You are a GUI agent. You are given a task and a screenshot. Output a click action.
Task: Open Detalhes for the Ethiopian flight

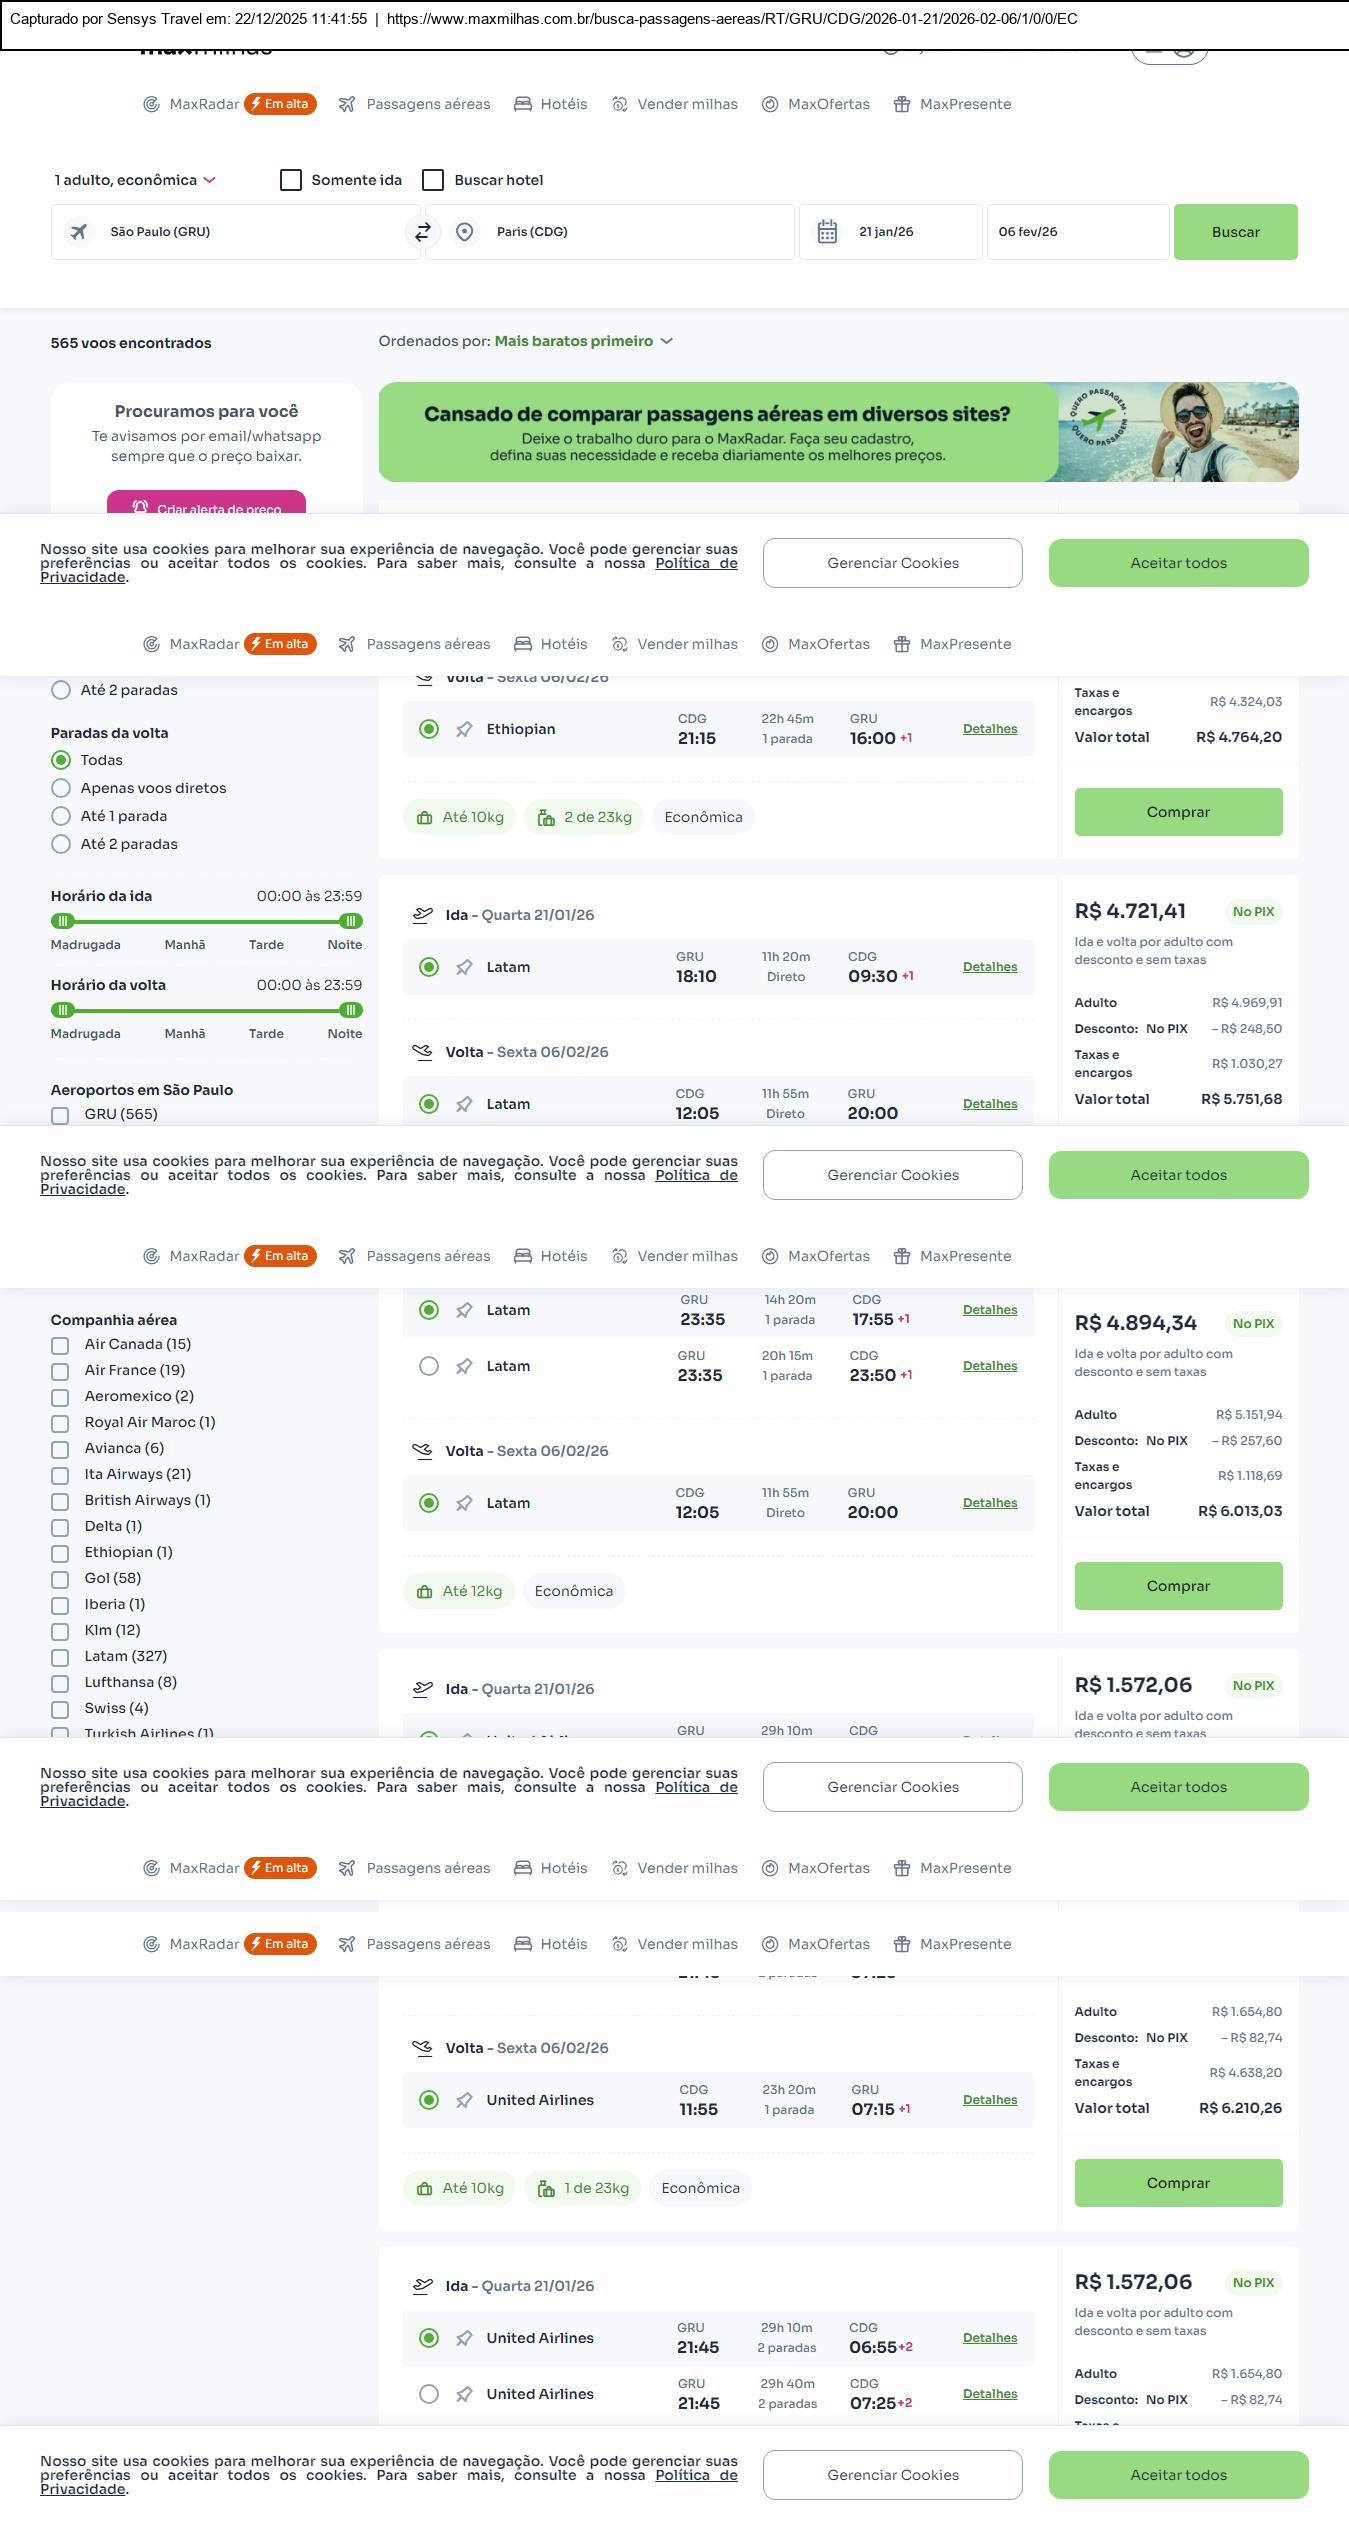(x=989, y=729)
